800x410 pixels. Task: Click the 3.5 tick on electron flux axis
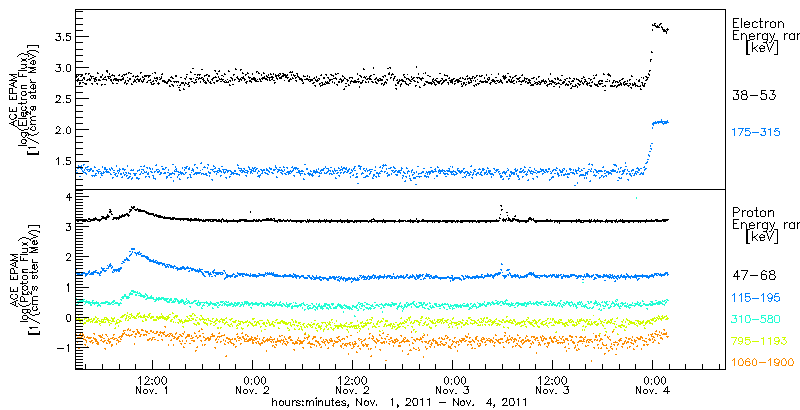pyautogui.click(x=61, y=36)
